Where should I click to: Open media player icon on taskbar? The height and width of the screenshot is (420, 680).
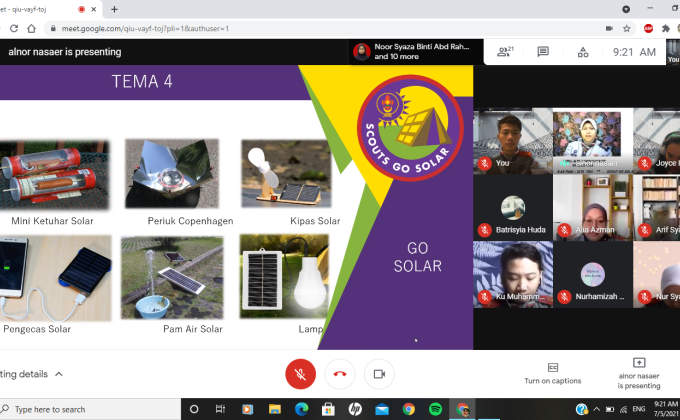247,409
